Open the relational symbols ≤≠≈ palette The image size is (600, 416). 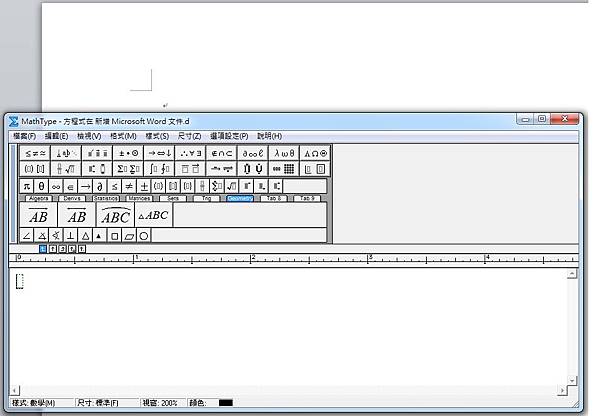(35, 153)
